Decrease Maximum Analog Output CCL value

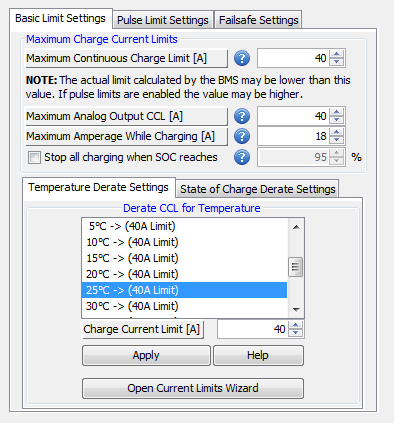pyautogui.click(x=337, y=120)
